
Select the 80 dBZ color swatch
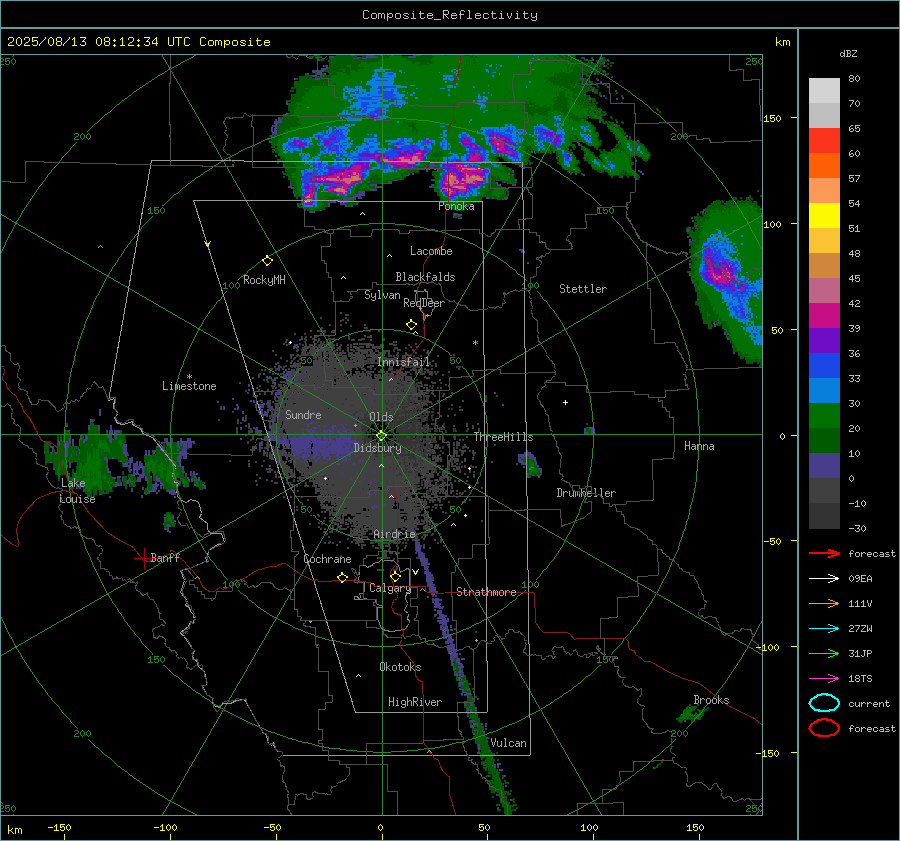pyautogui.click(x=824, y=90)
